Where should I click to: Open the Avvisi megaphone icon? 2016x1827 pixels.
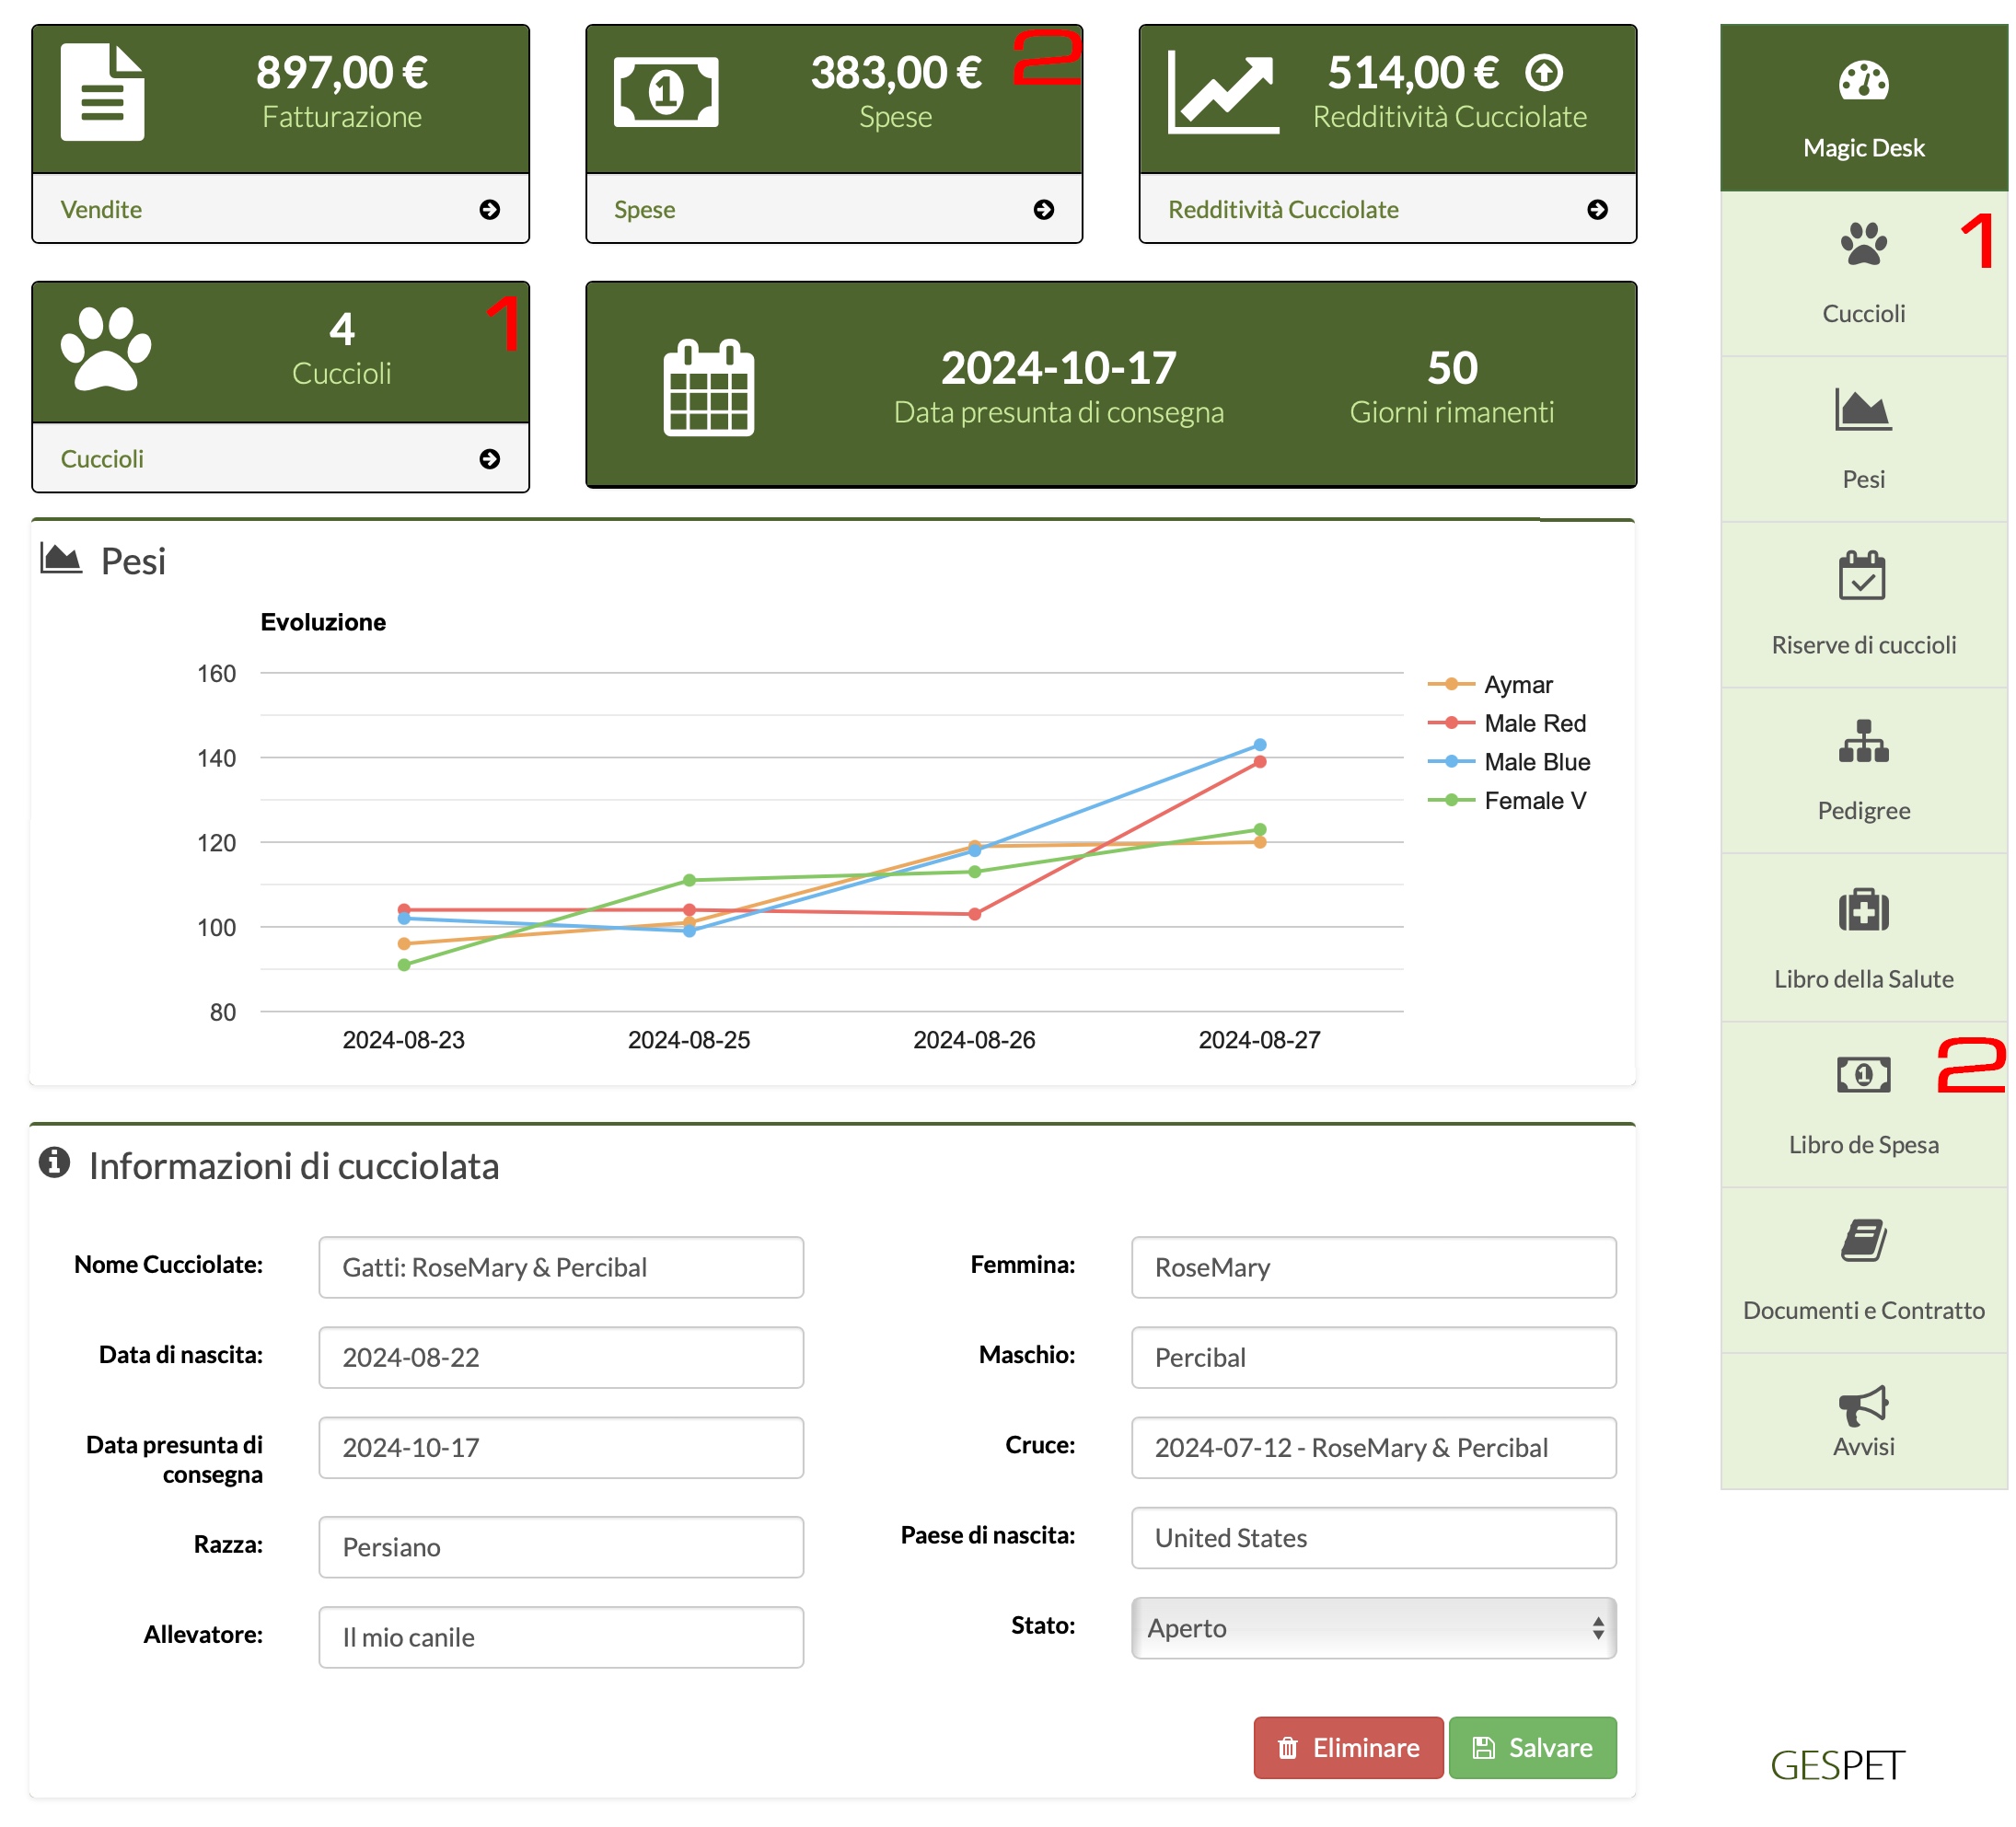click(x=1863, y=1405)
